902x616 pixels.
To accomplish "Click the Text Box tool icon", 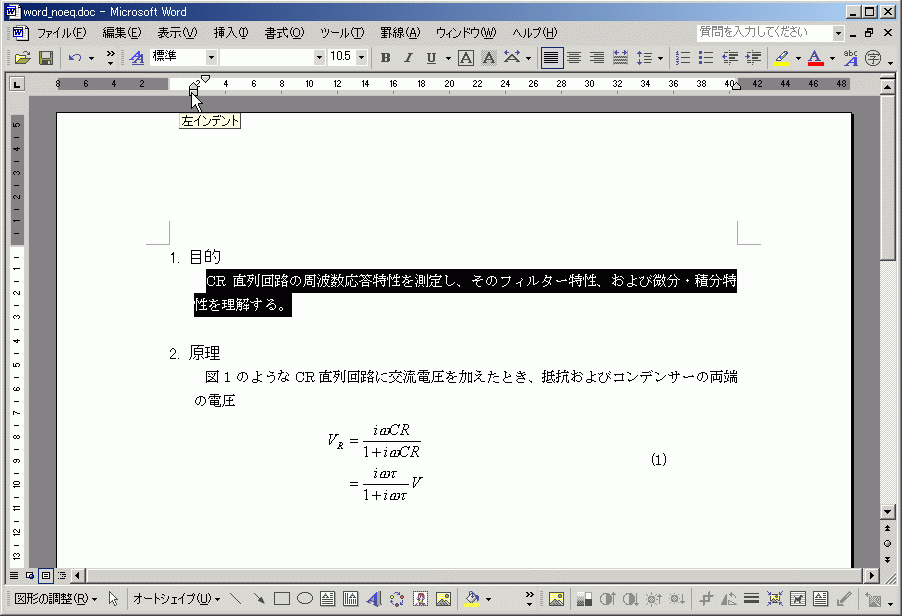I will (328, 599).
